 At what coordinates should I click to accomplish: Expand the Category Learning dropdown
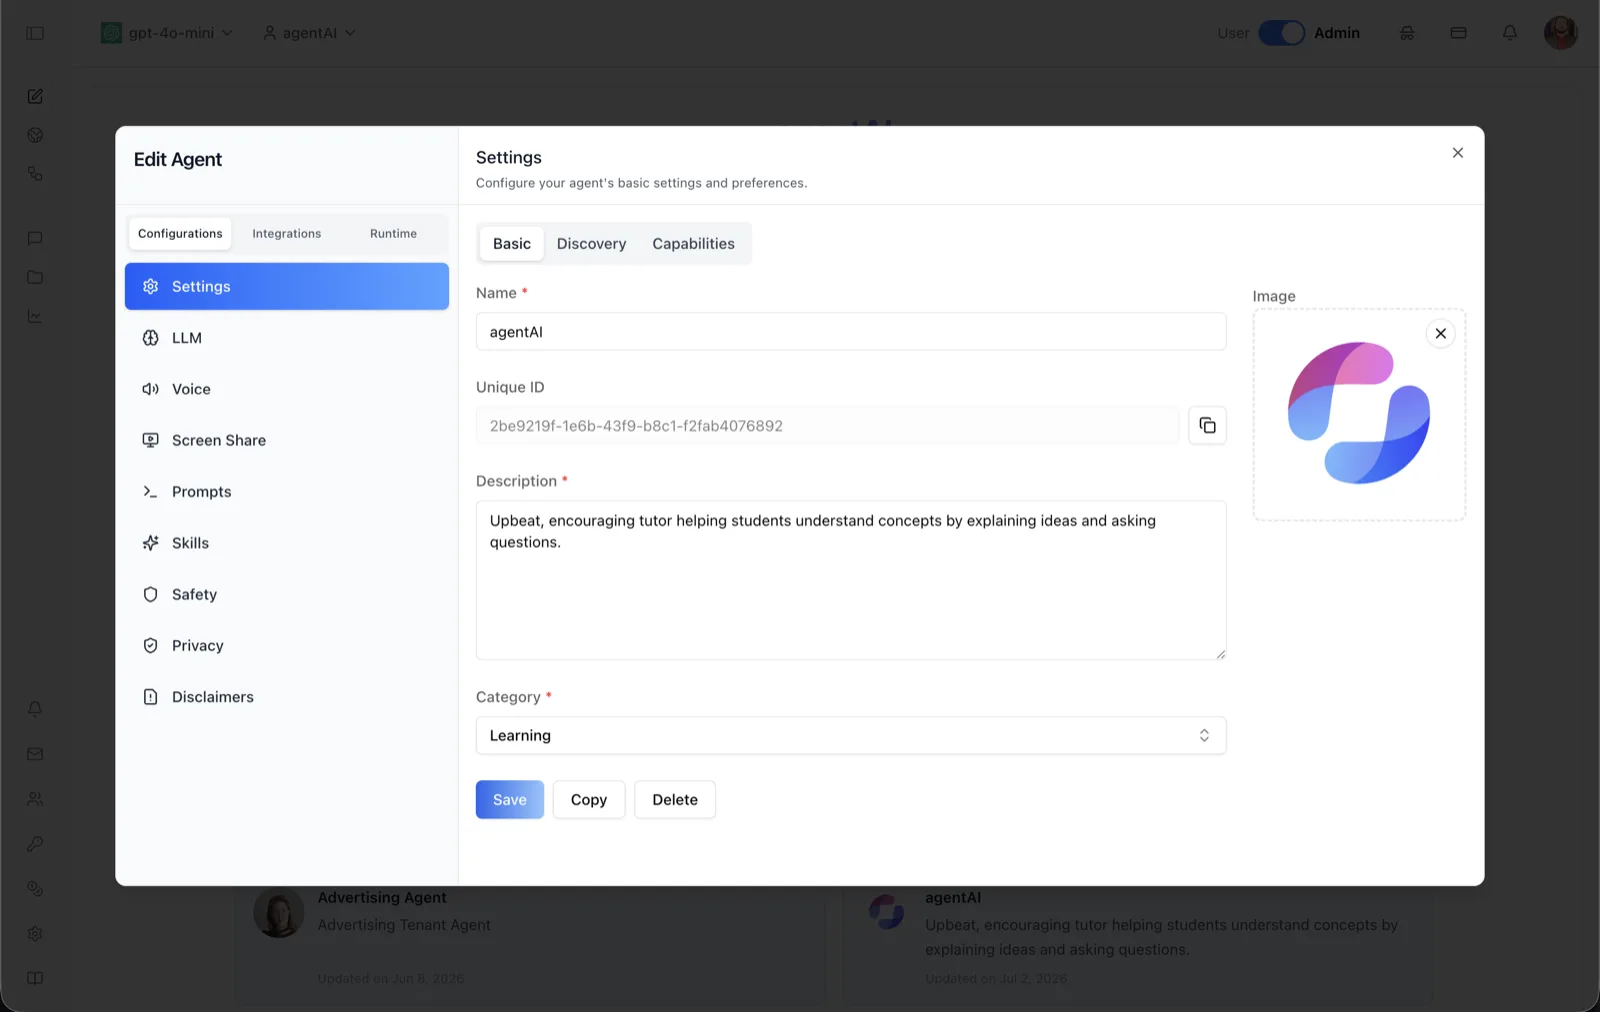(851, 735)
